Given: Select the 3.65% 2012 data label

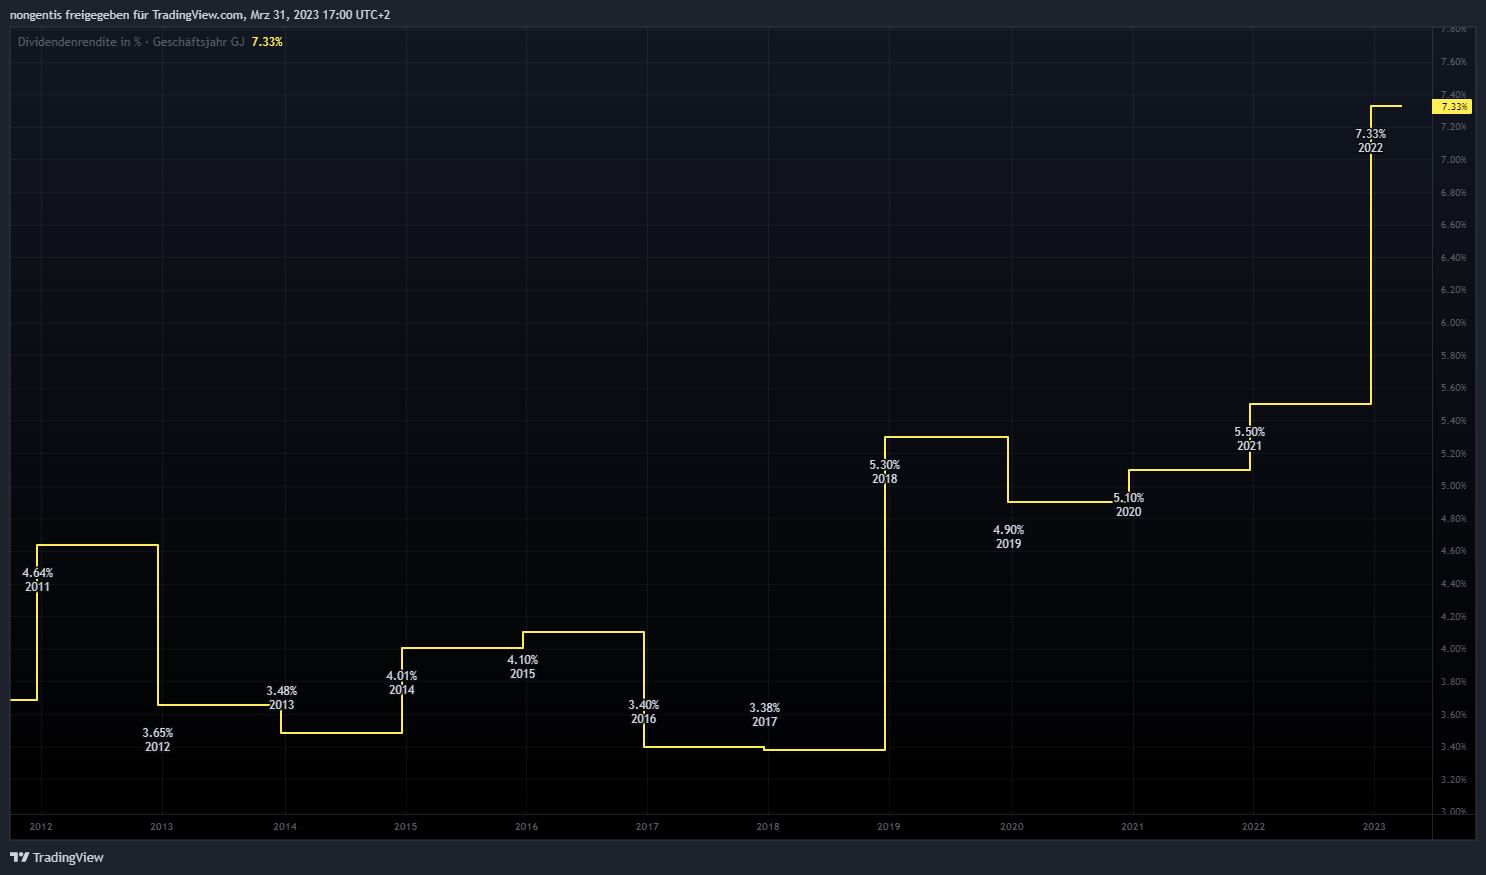Looking at the screenshot, I should coord(157,740).
